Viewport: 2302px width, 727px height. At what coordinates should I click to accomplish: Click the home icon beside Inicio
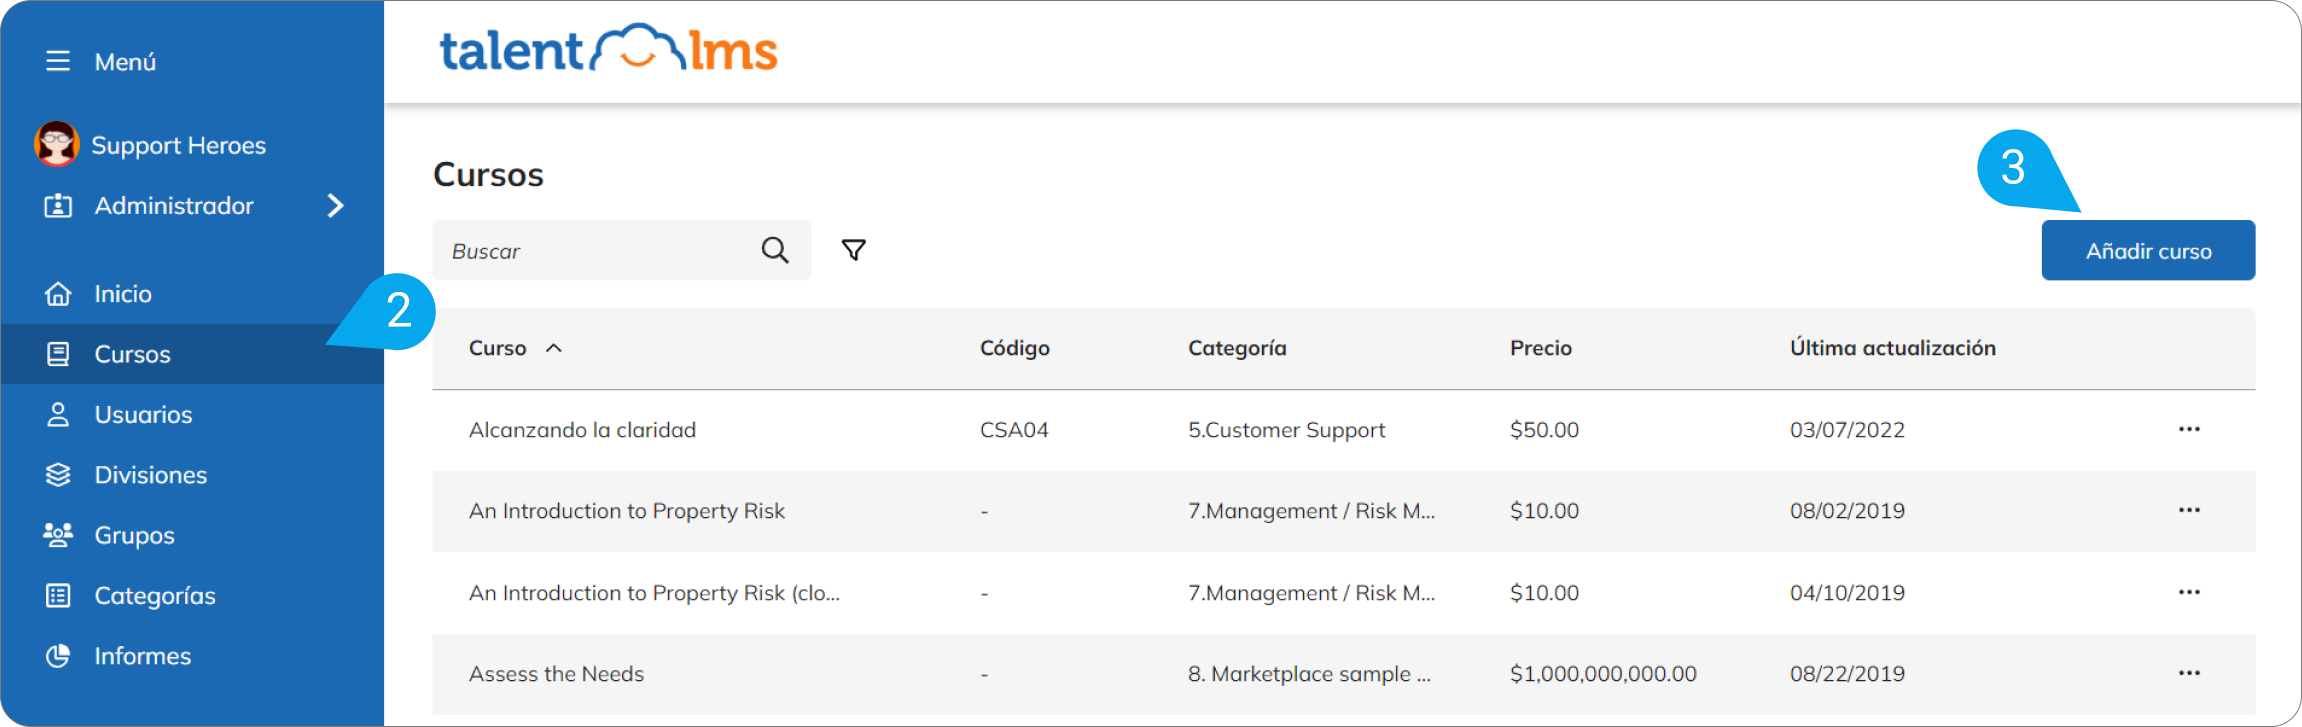click(58, 293)
